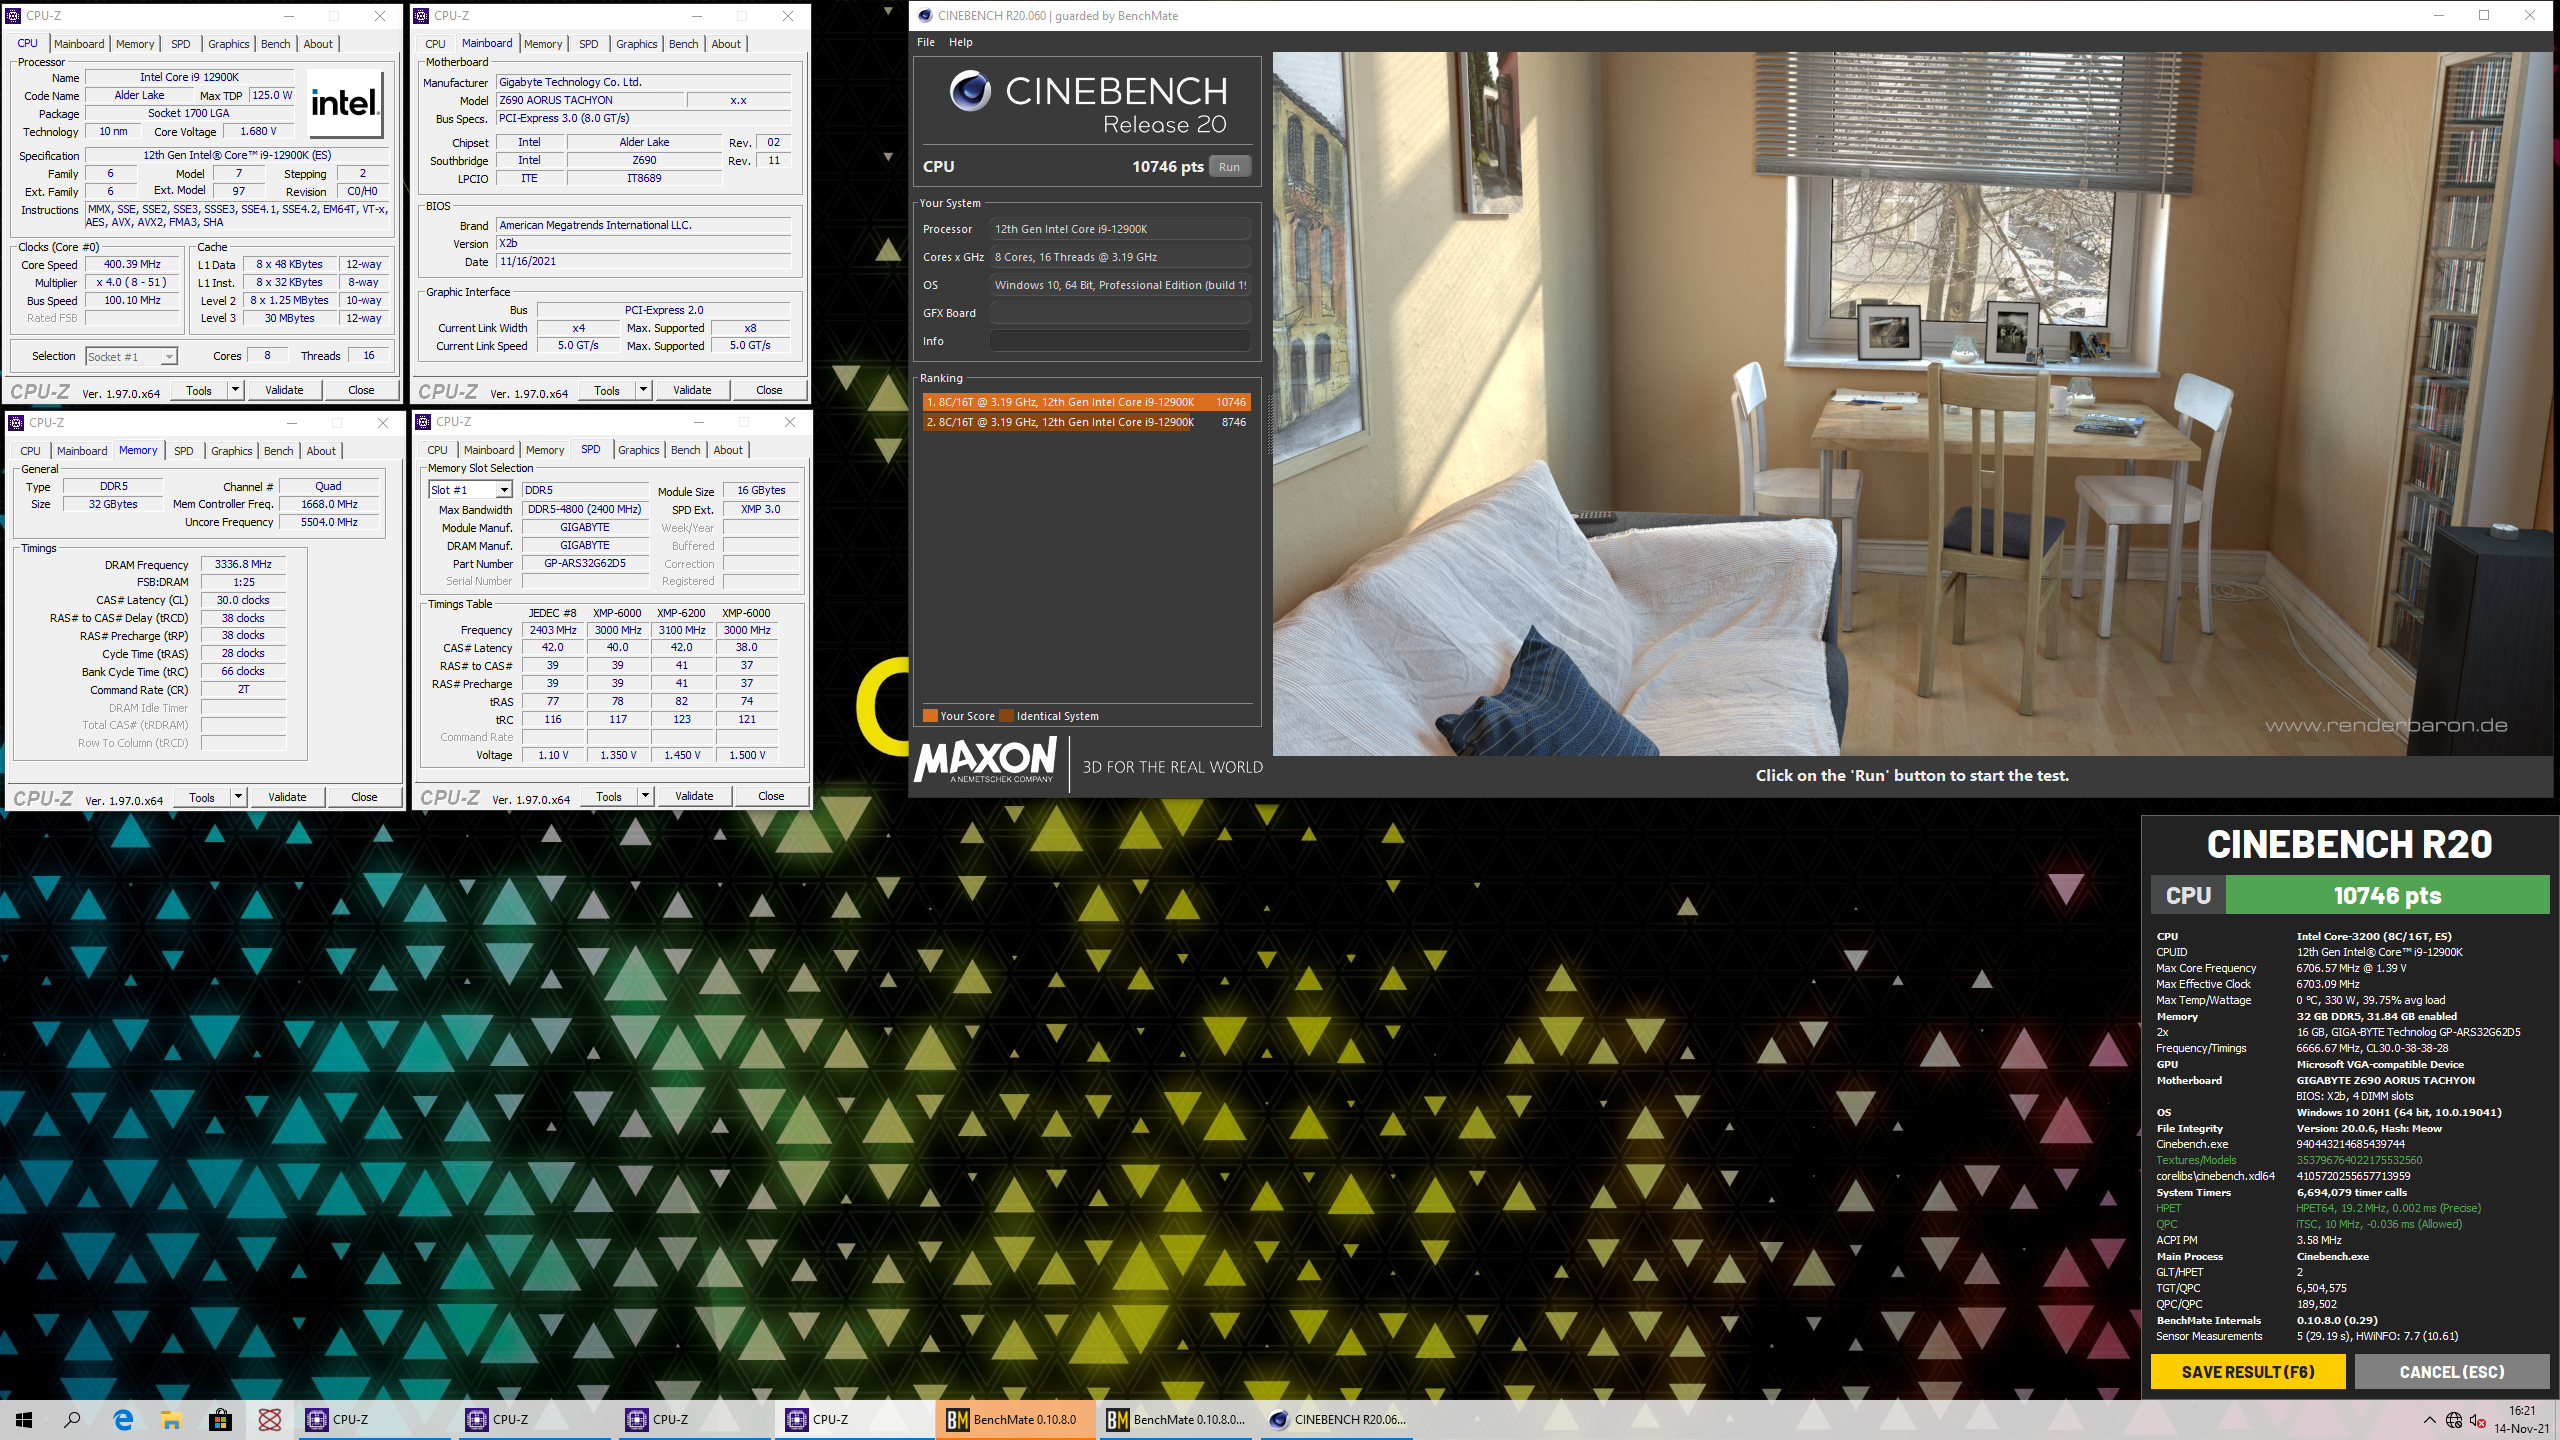
Task: Click the Cinebench Processor field
Action: [1120, 229]
